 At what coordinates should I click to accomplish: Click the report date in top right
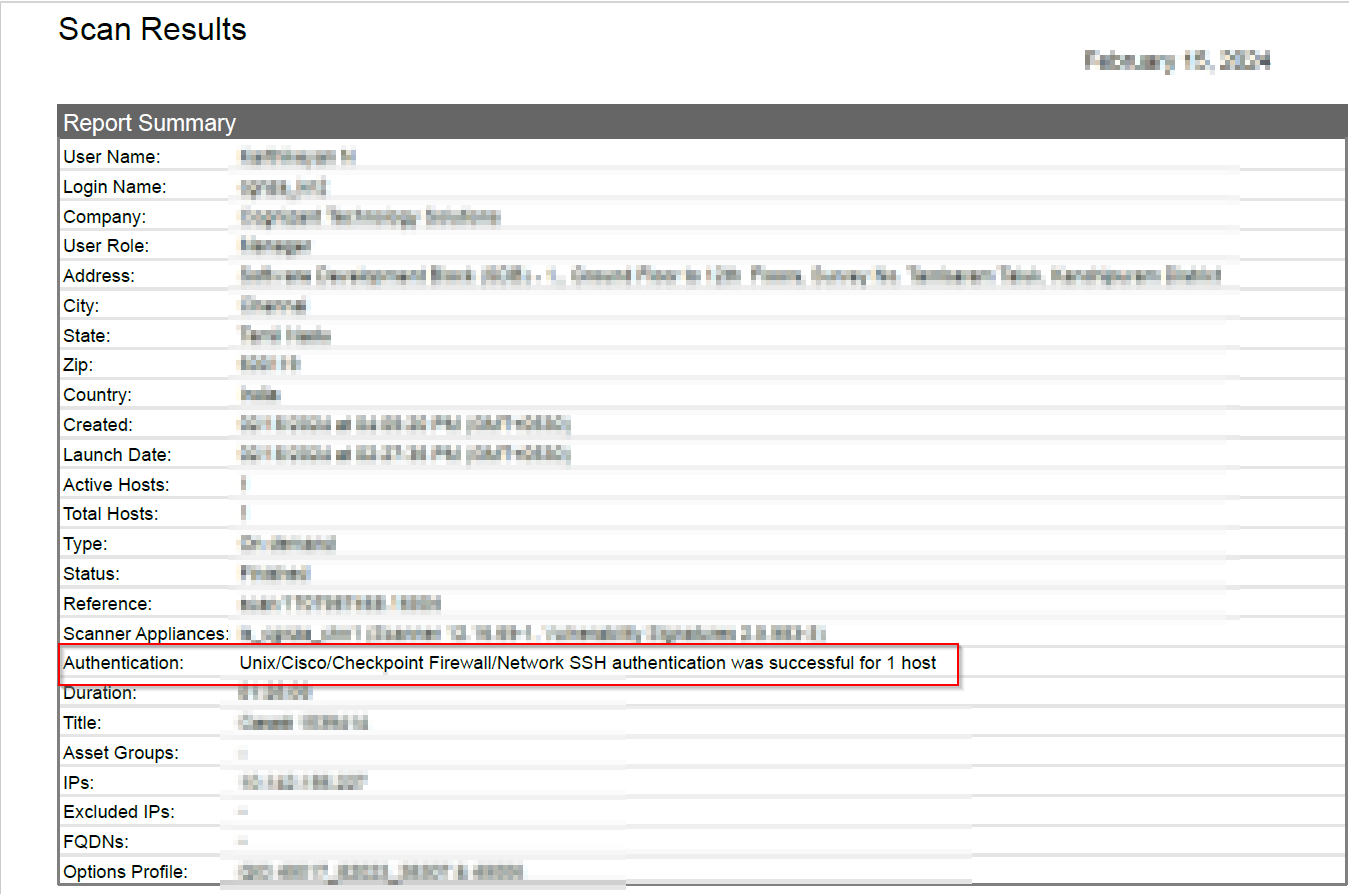click(x=1177, y=61)
